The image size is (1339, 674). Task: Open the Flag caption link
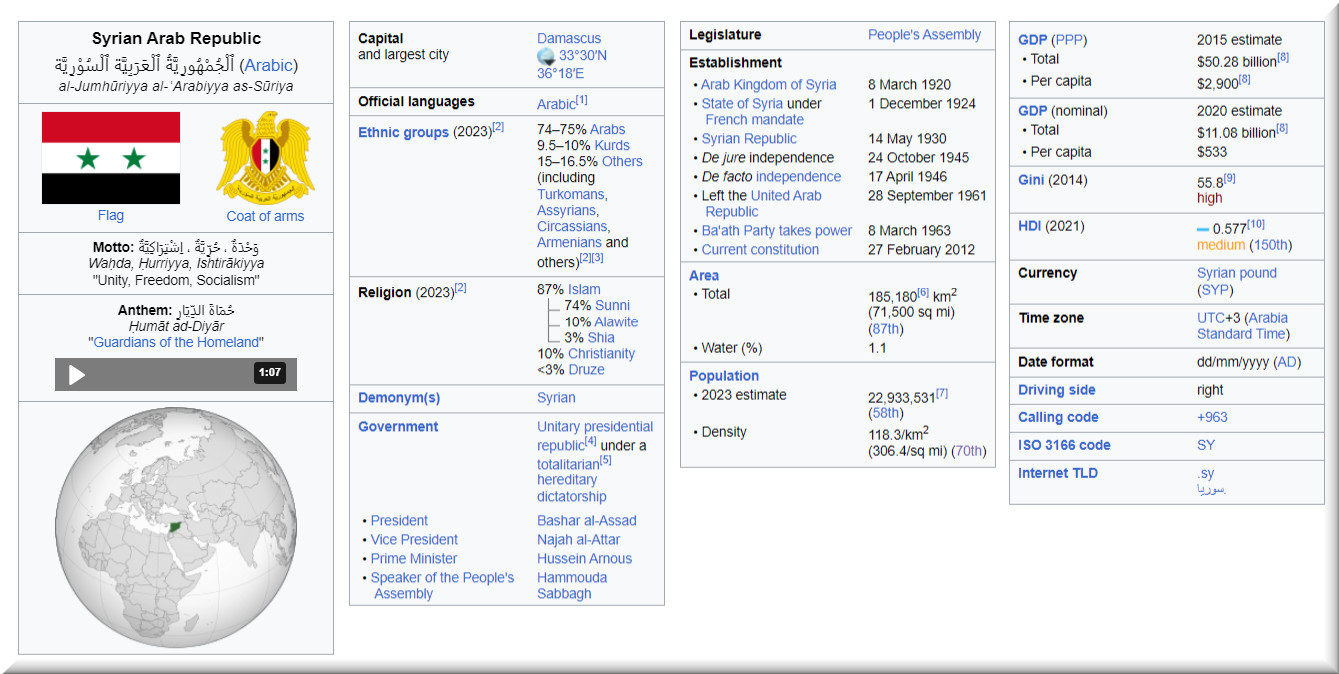pos(111,215)
